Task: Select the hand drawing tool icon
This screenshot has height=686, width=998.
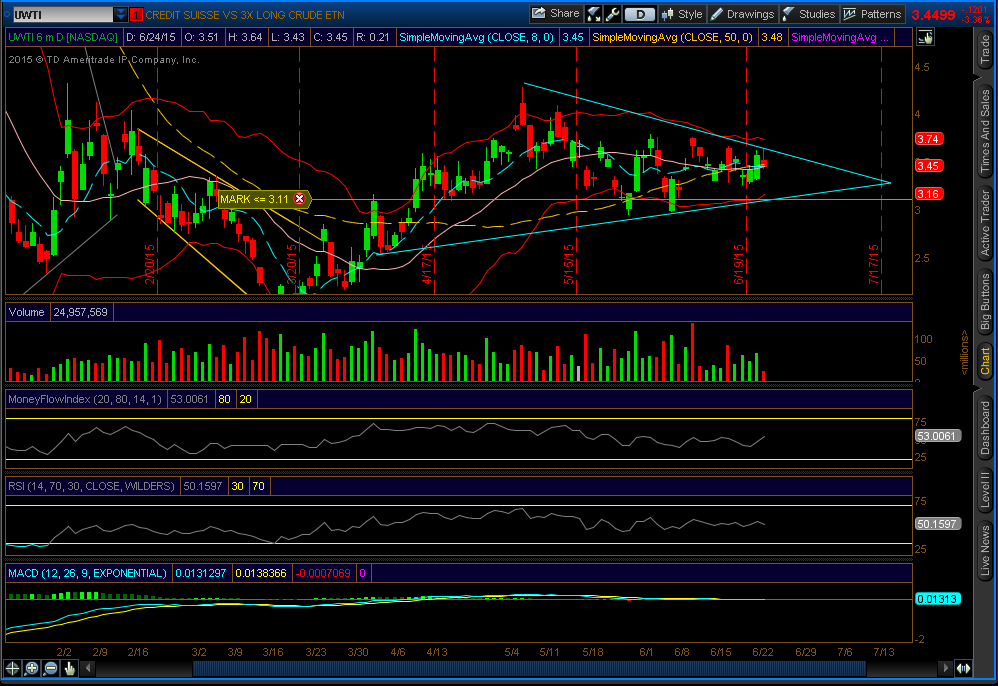Action: tap(69, 668)
